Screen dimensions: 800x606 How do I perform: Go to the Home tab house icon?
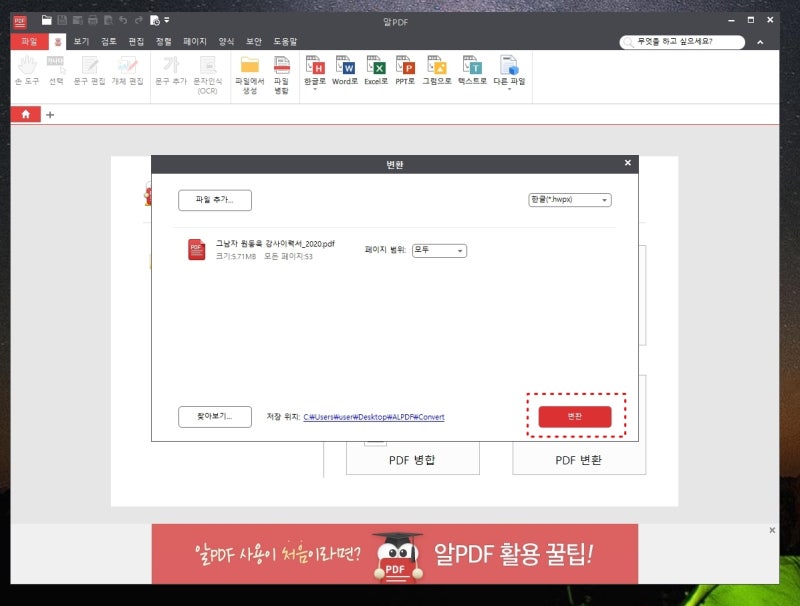coord(26,114)
